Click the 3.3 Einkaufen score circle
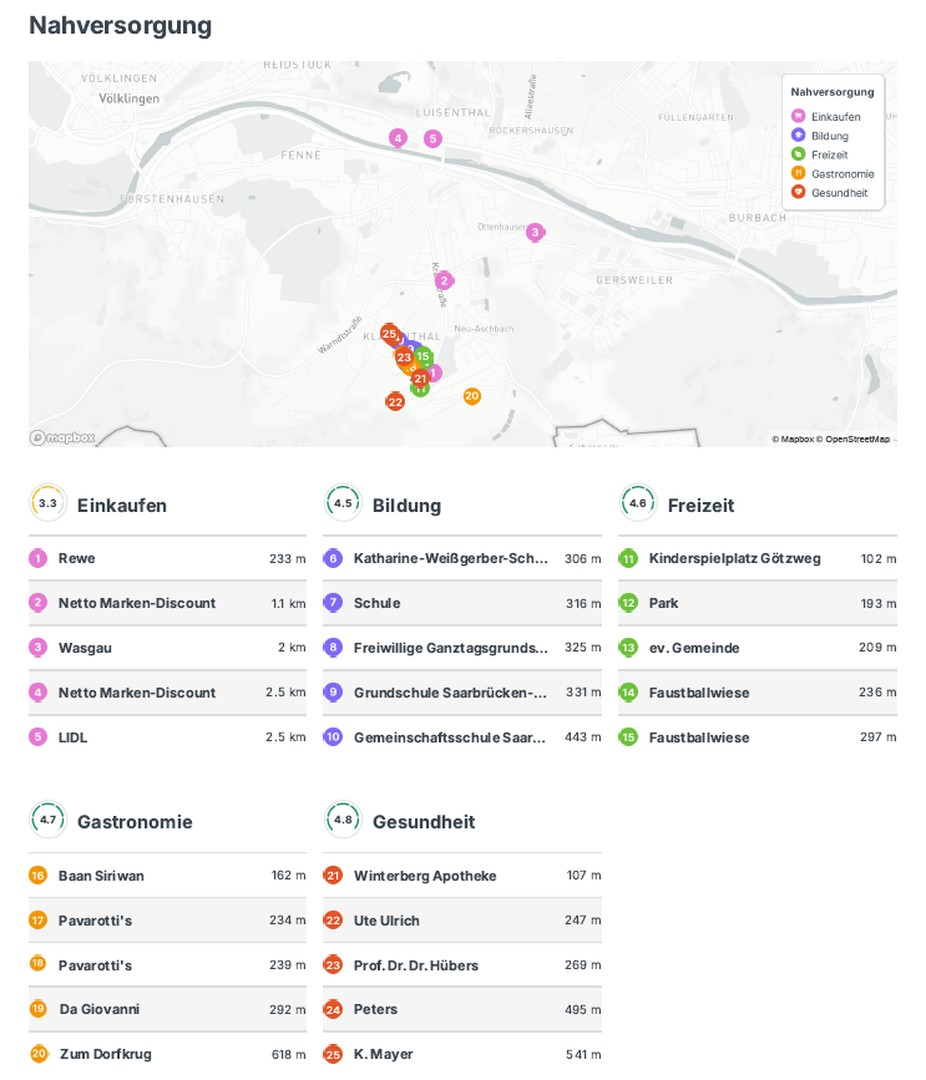Viewport: 926px width, 1080px height. point(48,503)
